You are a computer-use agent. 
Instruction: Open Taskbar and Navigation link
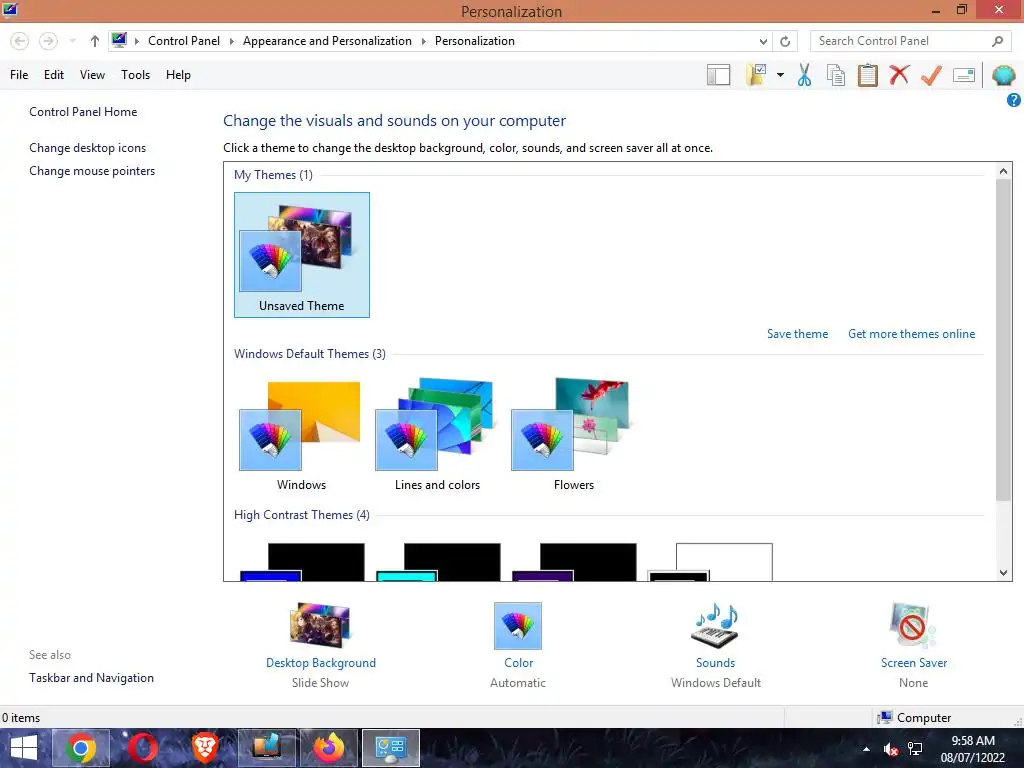[x=91, y=678]
